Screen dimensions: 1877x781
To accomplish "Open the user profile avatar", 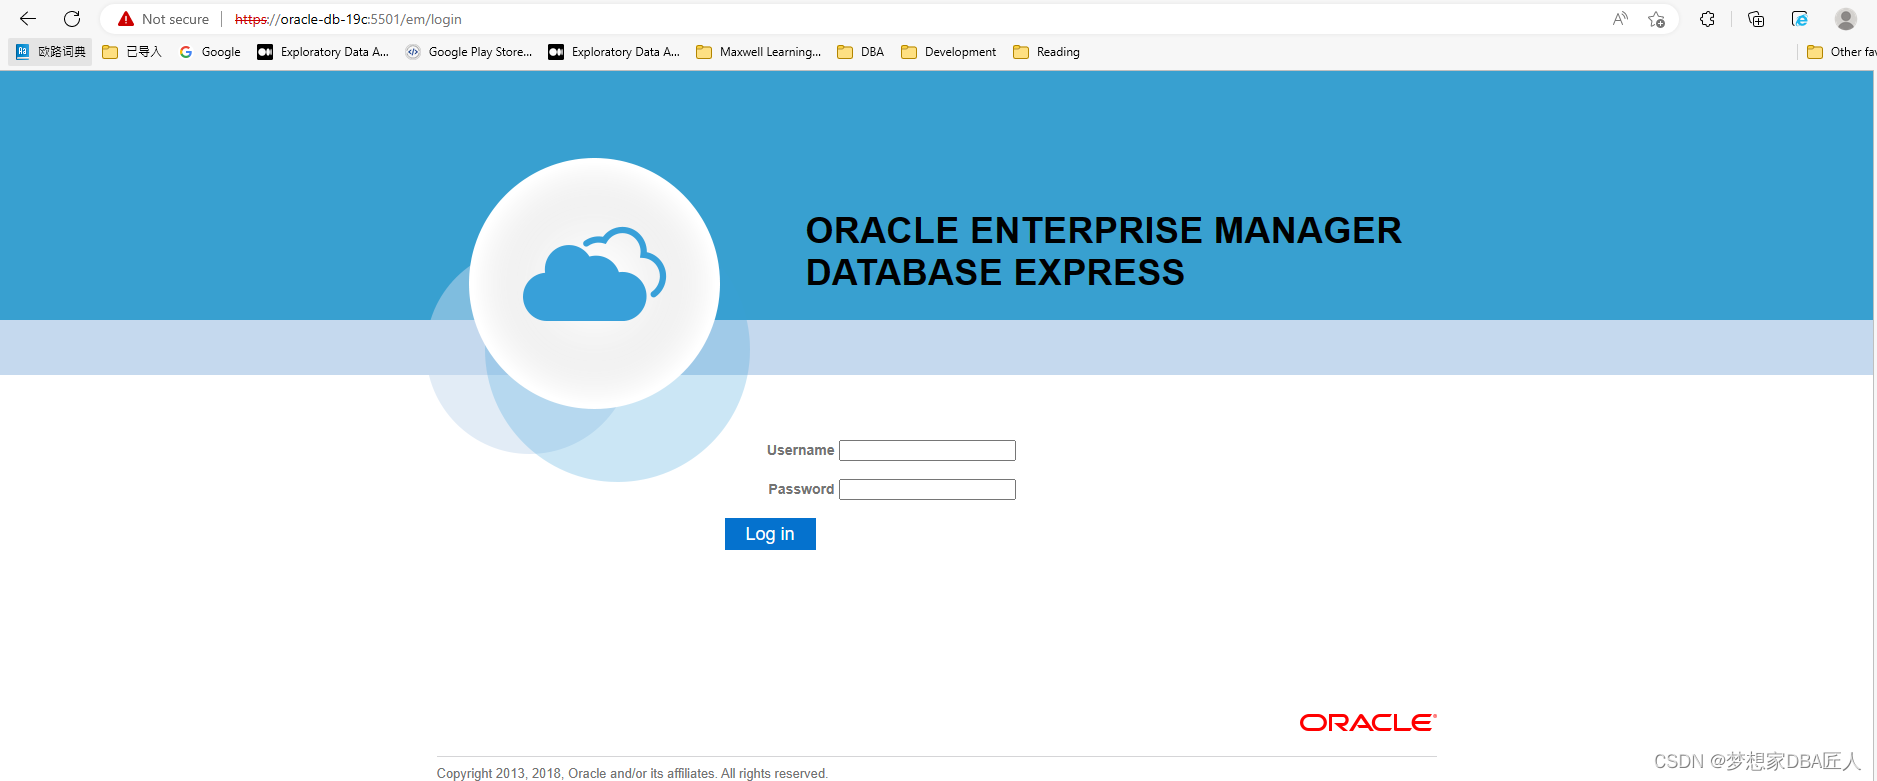I will [x=1846, y=19].
